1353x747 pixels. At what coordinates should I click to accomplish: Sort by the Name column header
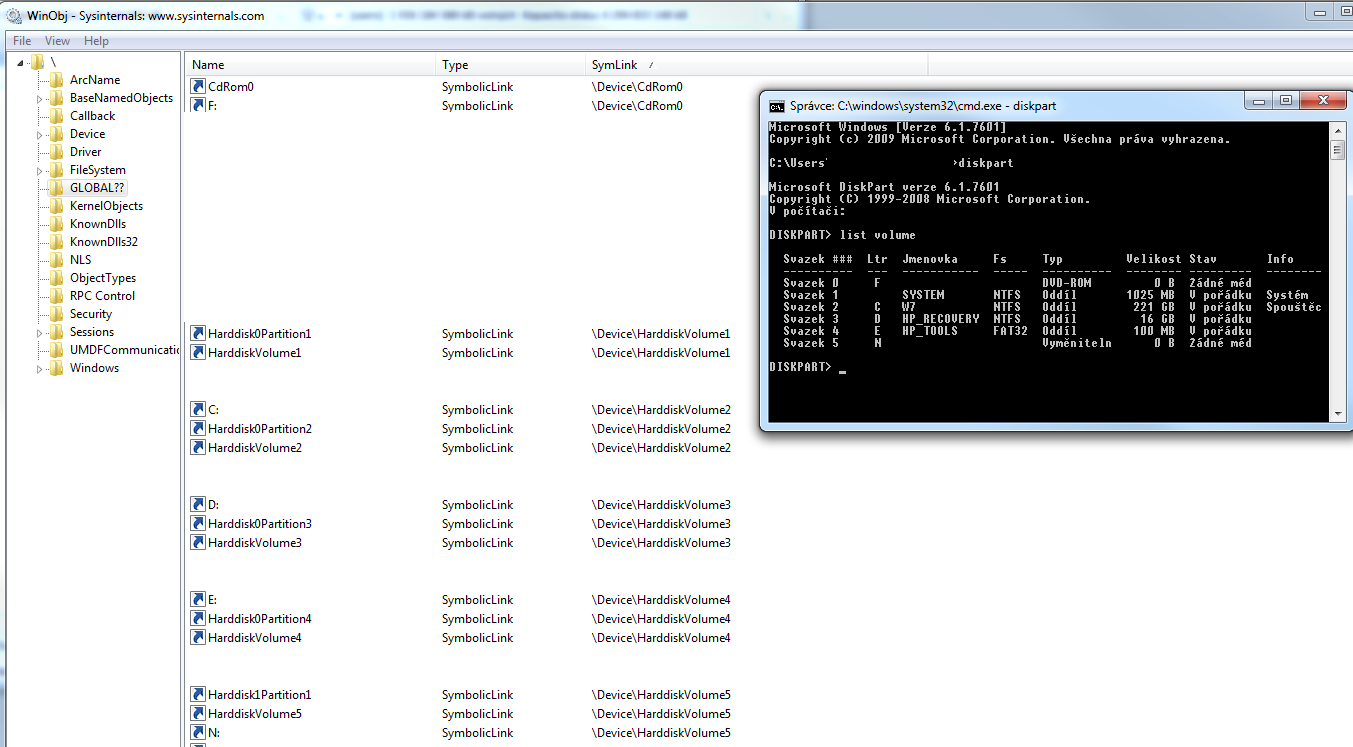[x=311, y=65]
